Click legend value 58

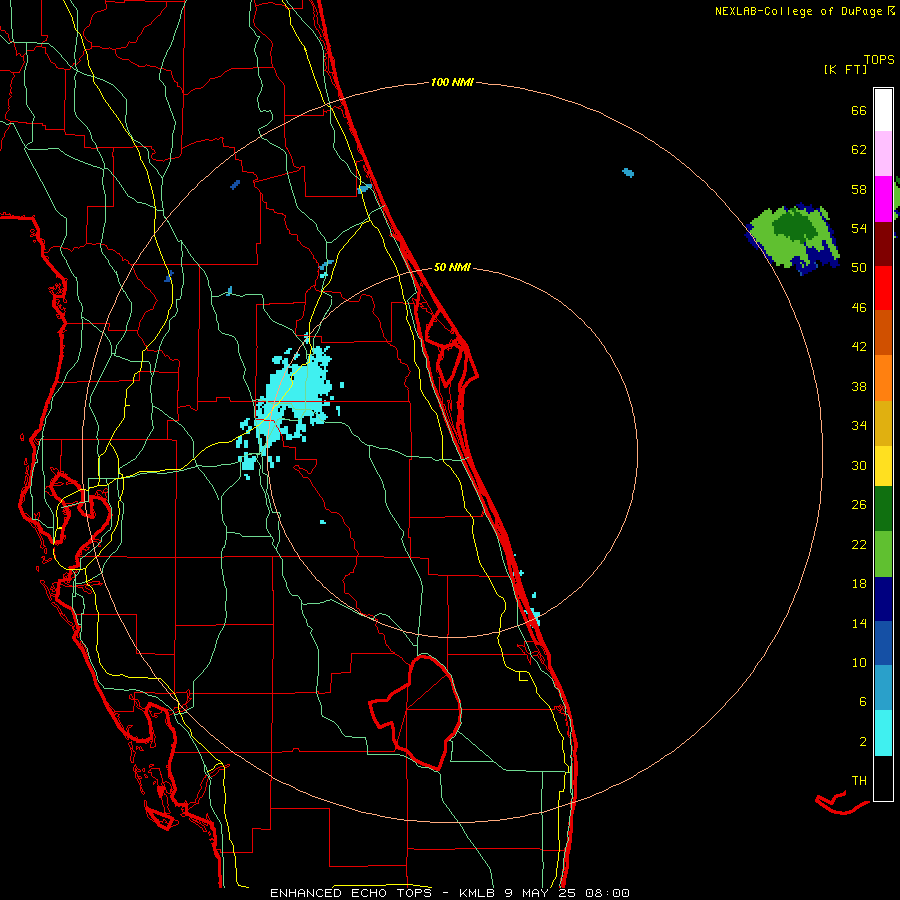859,189
